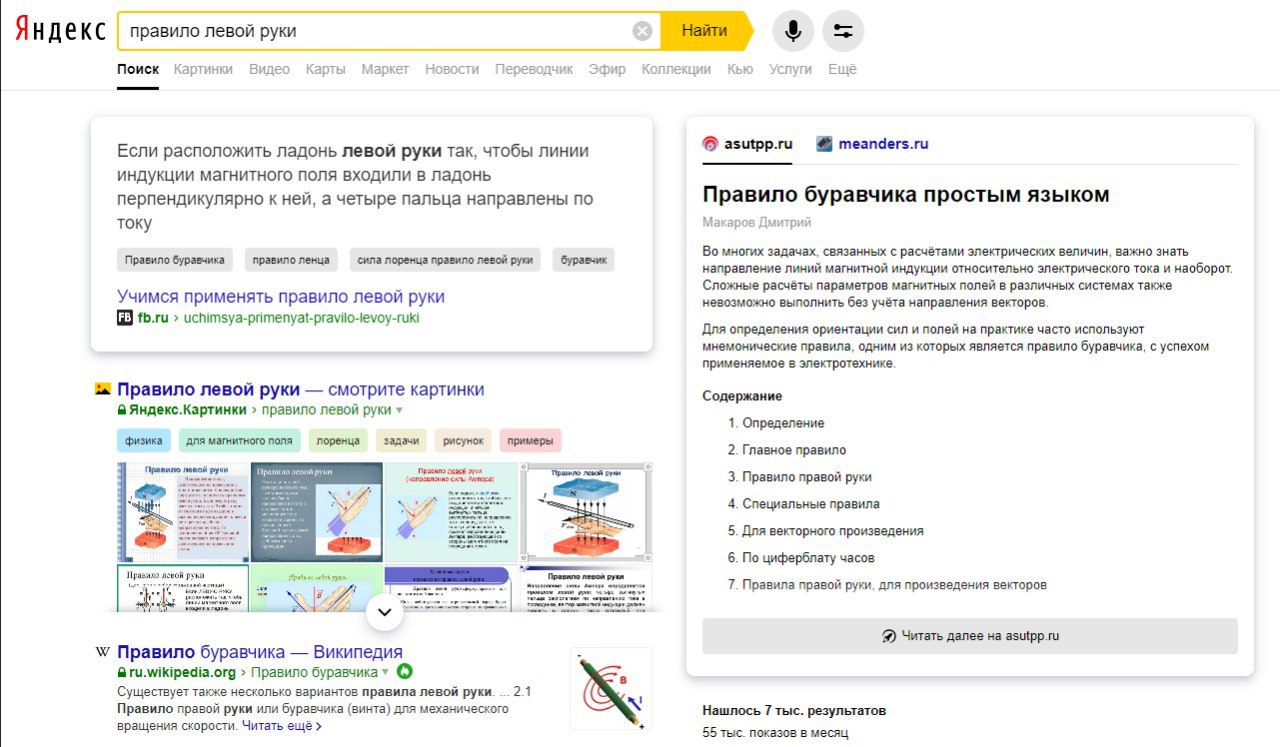The image size is (1280, 747).
Task: Open 'Правило буравчика — Википедия' link
Action: click(260, 652)
